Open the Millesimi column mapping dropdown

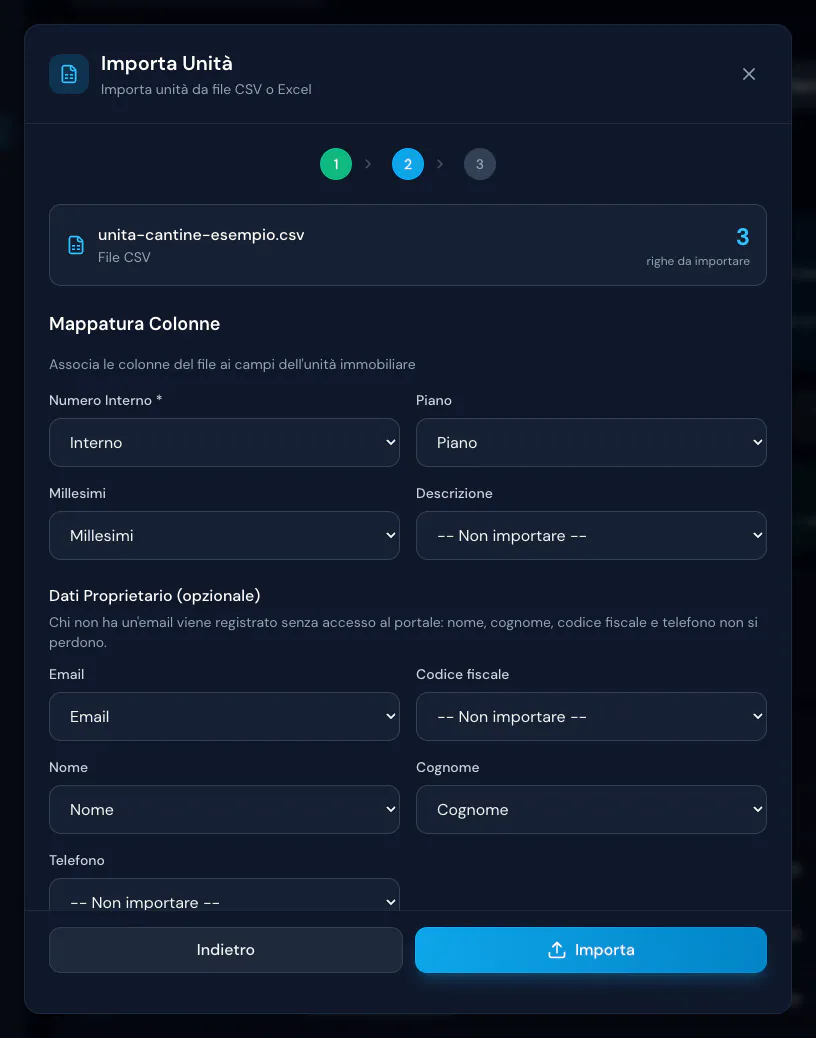[x=224, y=536]
